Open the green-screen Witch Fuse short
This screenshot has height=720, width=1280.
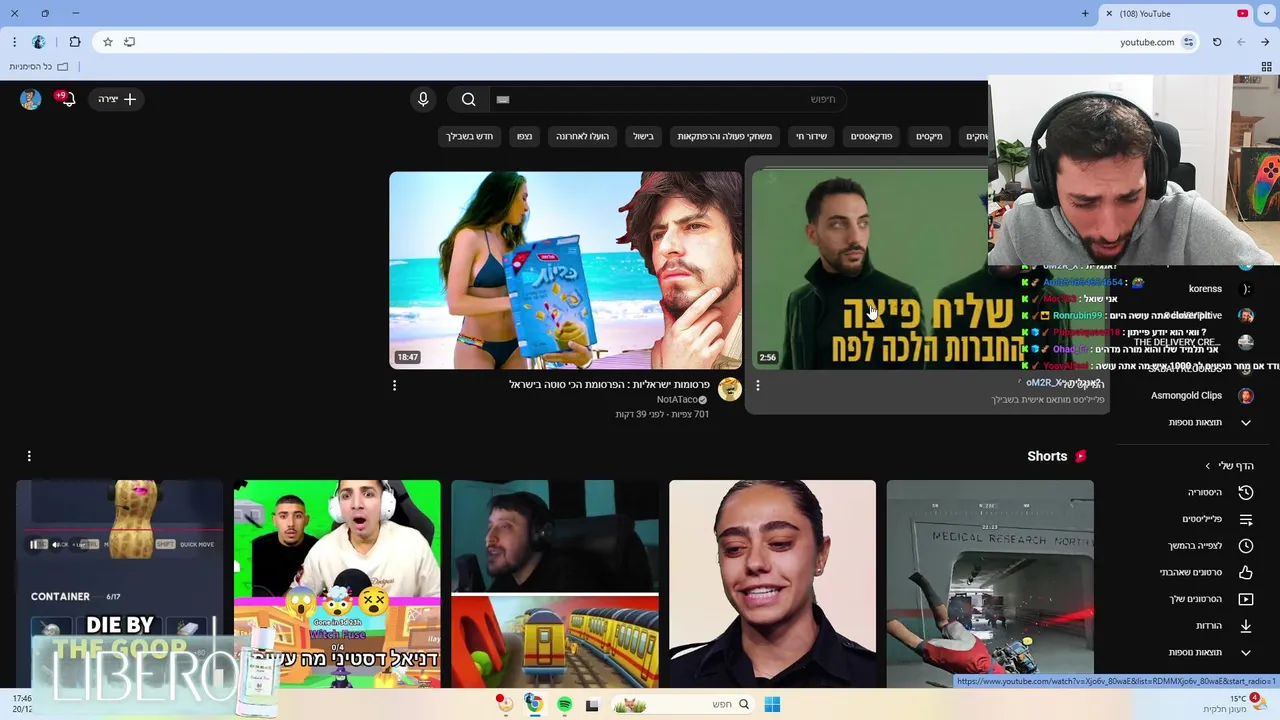tap(337, 584)
